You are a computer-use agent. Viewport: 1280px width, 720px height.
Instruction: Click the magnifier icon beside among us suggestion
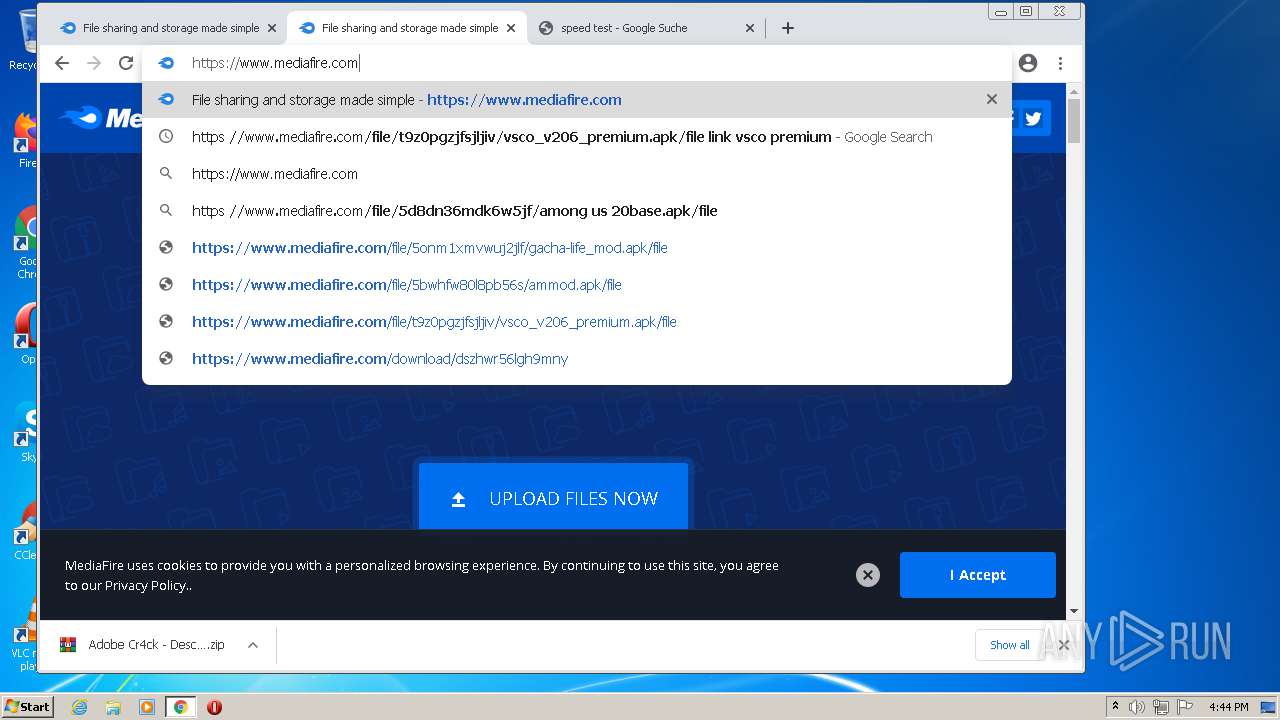[166, 210]
